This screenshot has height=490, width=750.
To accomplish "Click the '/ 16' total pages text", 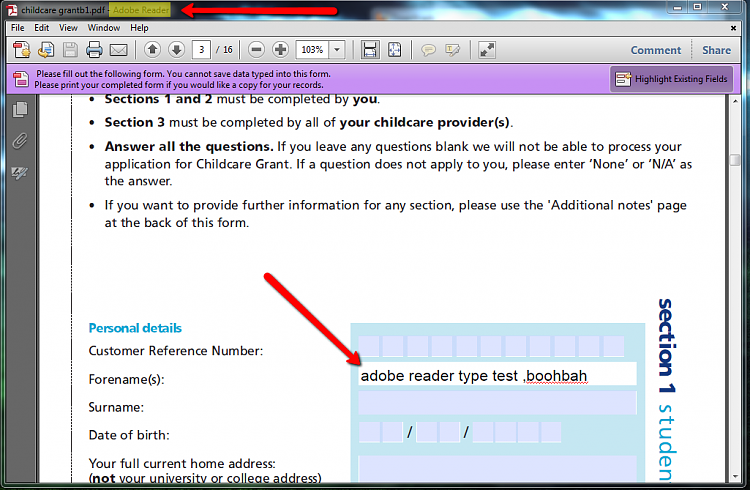I will 224,50.
